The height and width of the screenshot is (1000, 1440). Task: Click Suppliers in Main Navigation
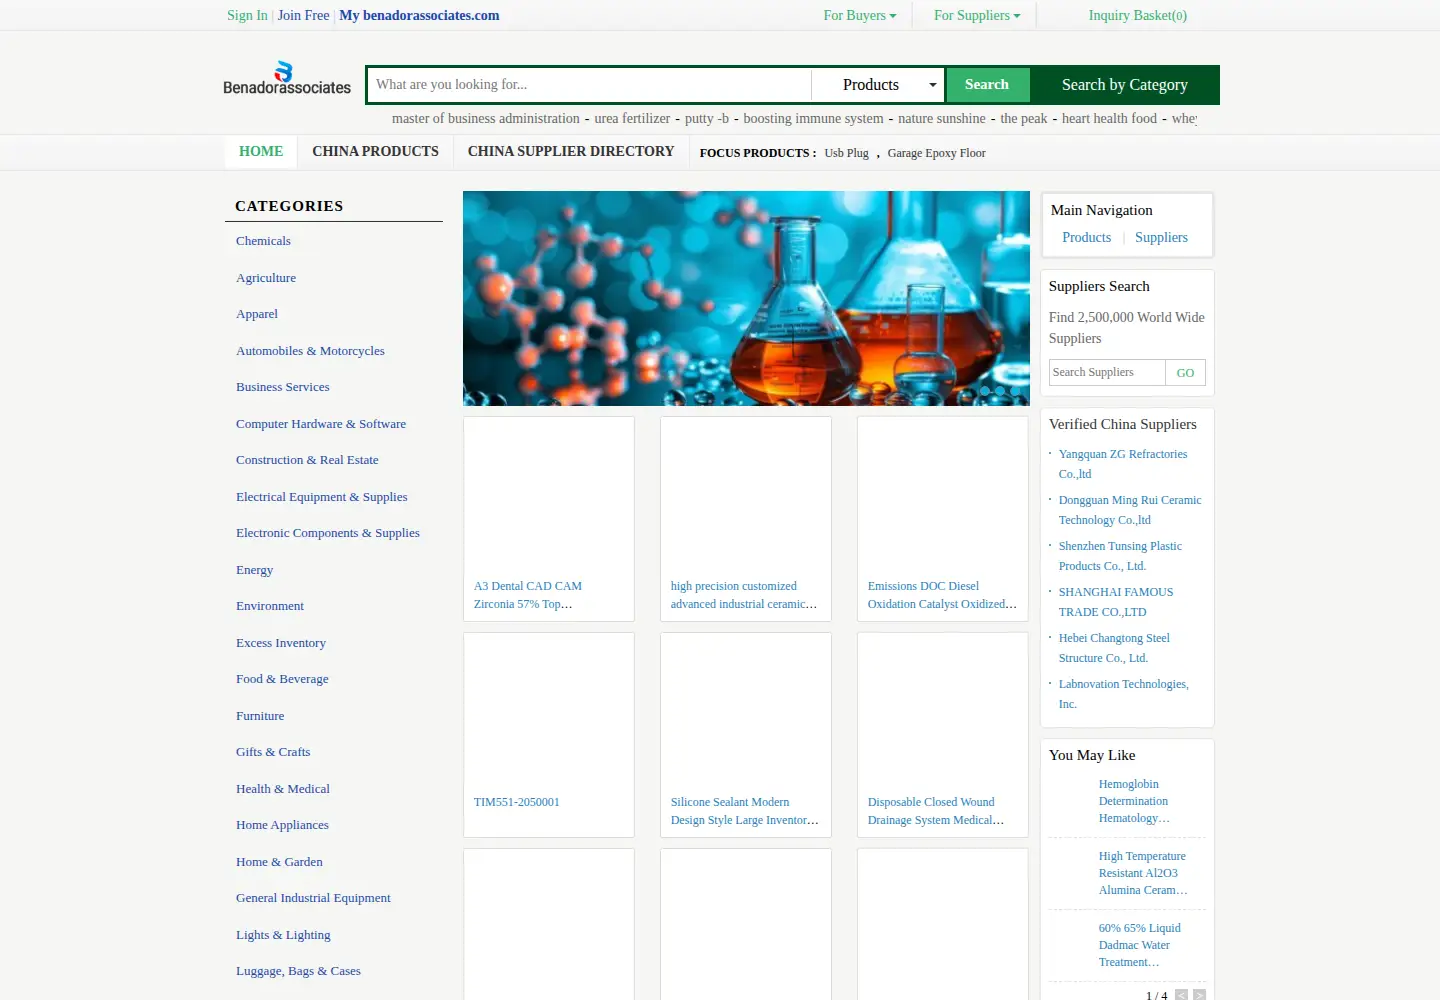pyautogui.click(x=1161, y=238)
